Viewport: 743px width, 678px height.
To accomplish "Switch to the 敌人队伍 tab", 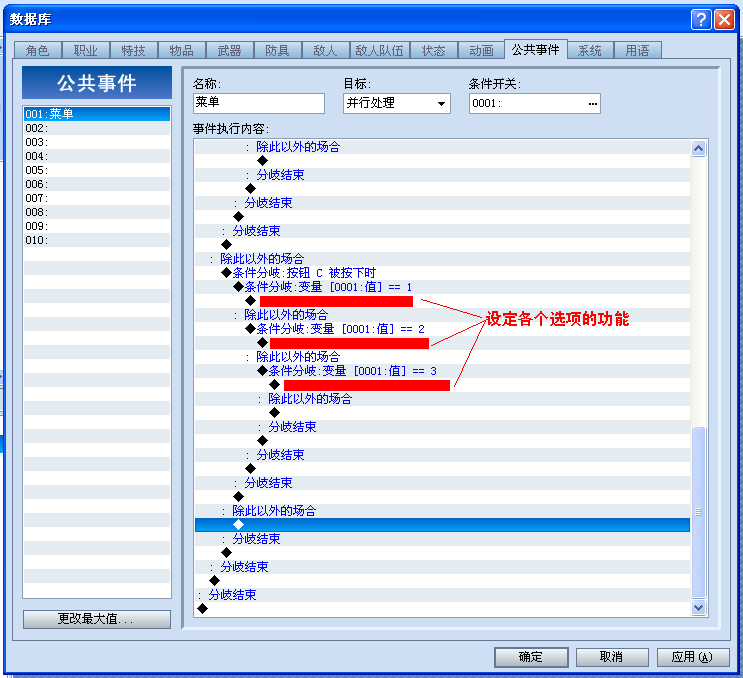I will click(x=380, y=50).
